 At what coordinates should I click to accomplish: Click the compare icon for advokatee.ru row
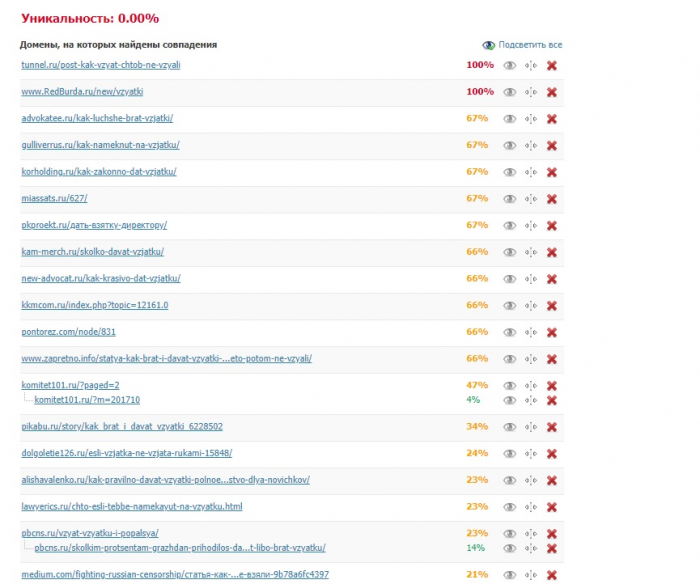[531, 119]
